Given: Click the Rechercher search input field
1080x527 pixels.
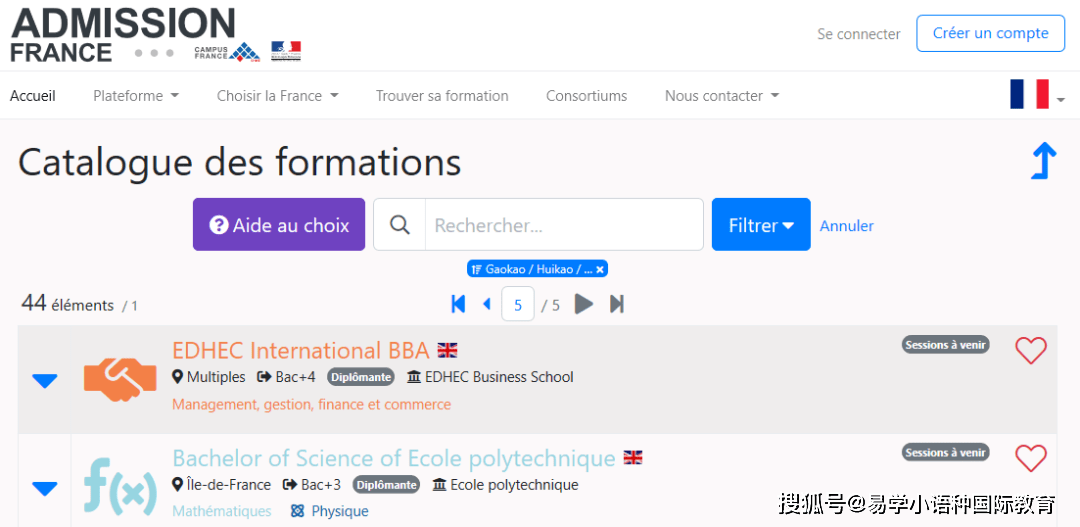Looking at the screenshot, I should pos(565,225).
